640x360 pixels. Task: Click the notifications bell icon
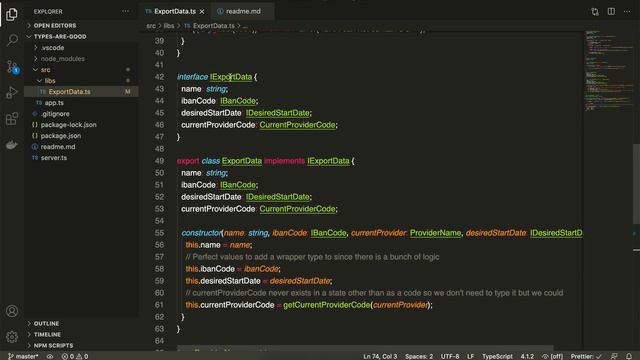[x=629, y=356]
